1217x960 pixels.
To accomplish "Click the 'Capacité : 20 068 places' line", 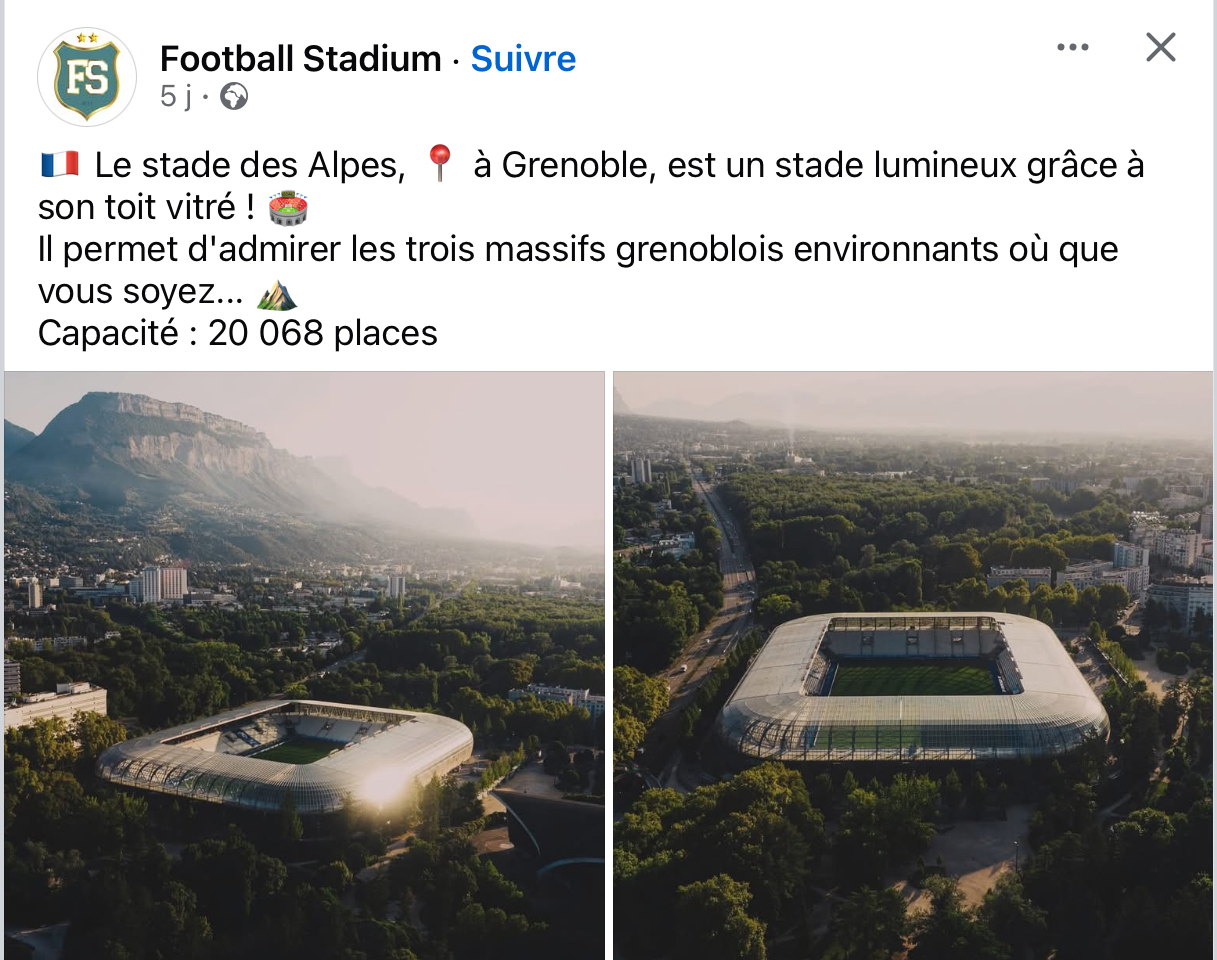I will [x=238, y=333].
